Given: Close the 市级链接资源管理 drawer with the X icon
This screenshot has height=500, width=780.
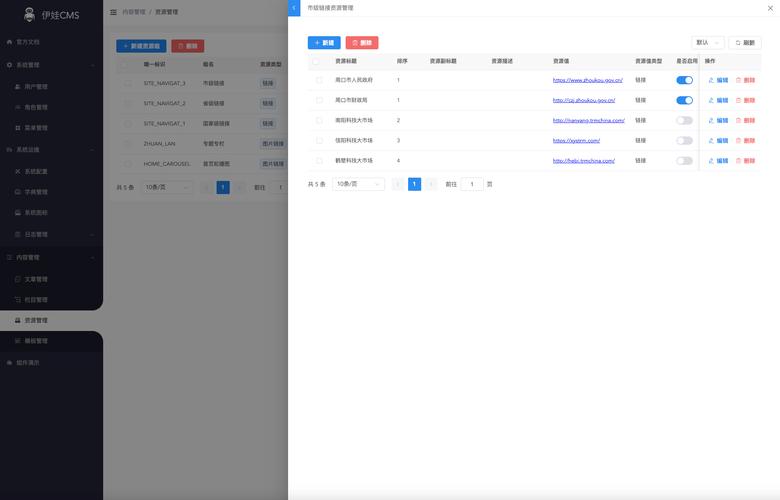Looking at the screenshot, I should pos(768,8).
